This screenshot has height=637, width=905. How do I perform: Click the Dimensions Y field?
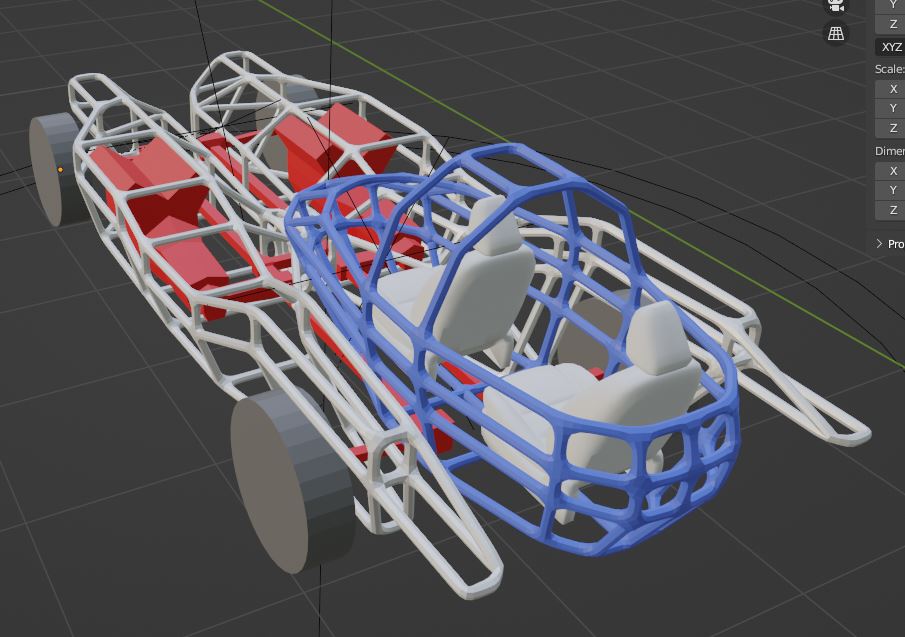click(x=890, y=190)
